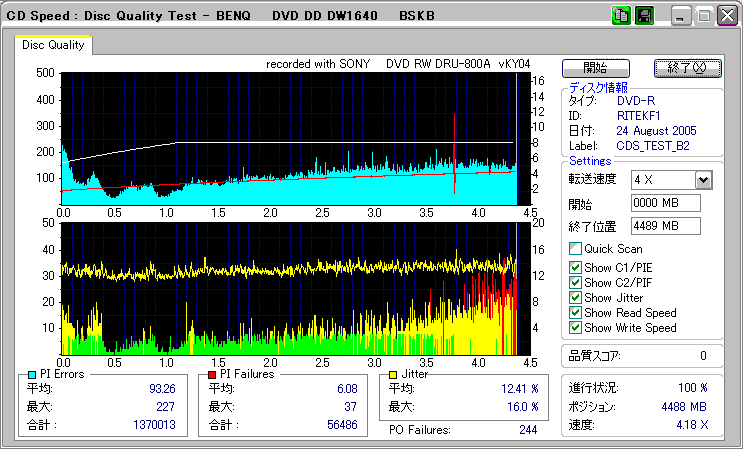Viewport: 743px width, 449px height.
Task: Minimize the CD Speed window
Action: (681, 17)
